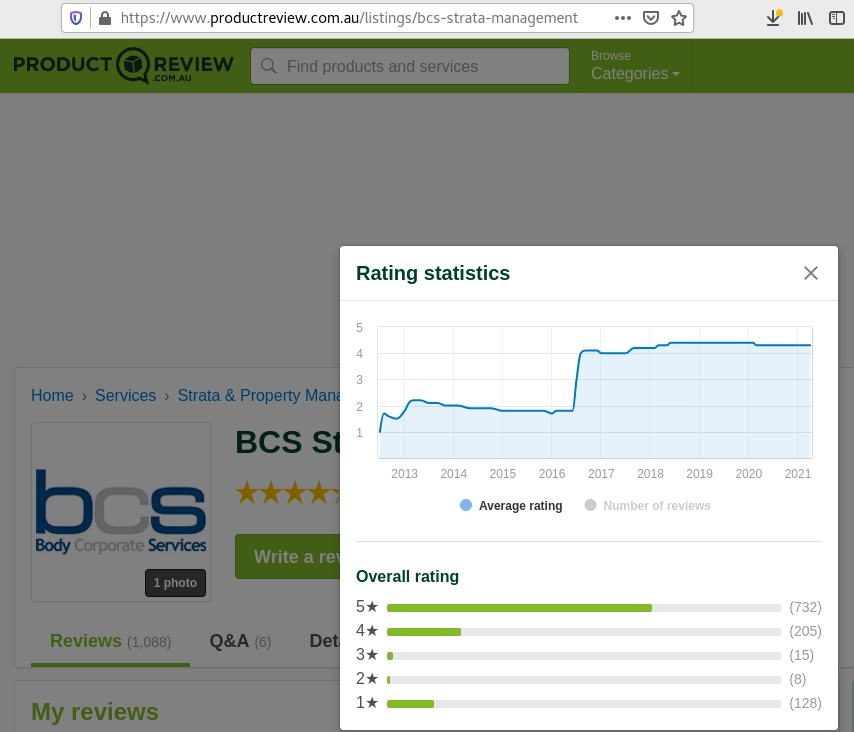Click the tracking protection shield icon
The height and width of the screenshot is (732, 854).
tap(76, 19)
